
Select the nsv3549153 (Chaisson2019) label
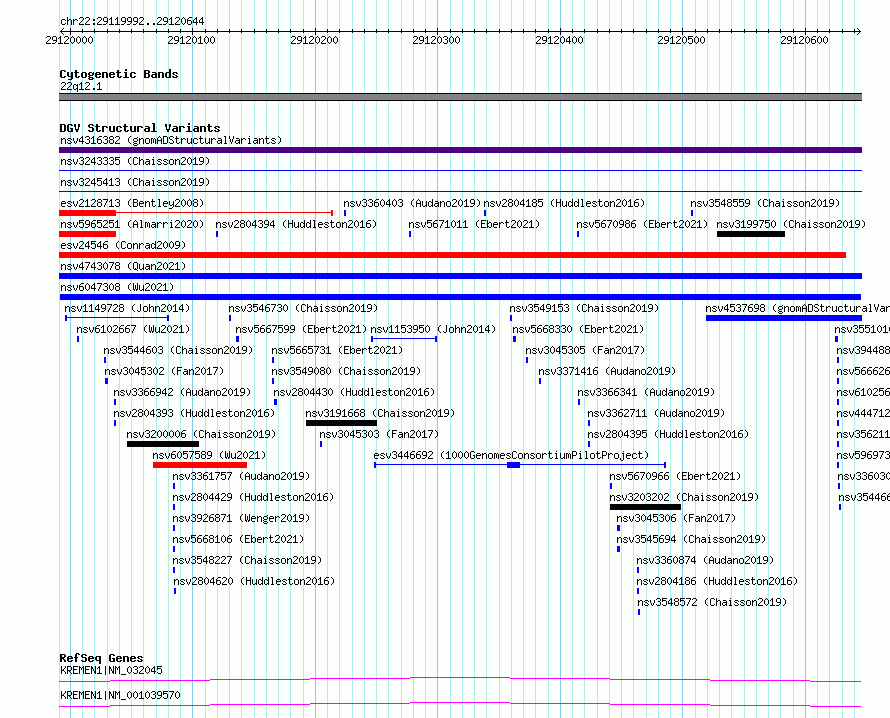point(584,308)
